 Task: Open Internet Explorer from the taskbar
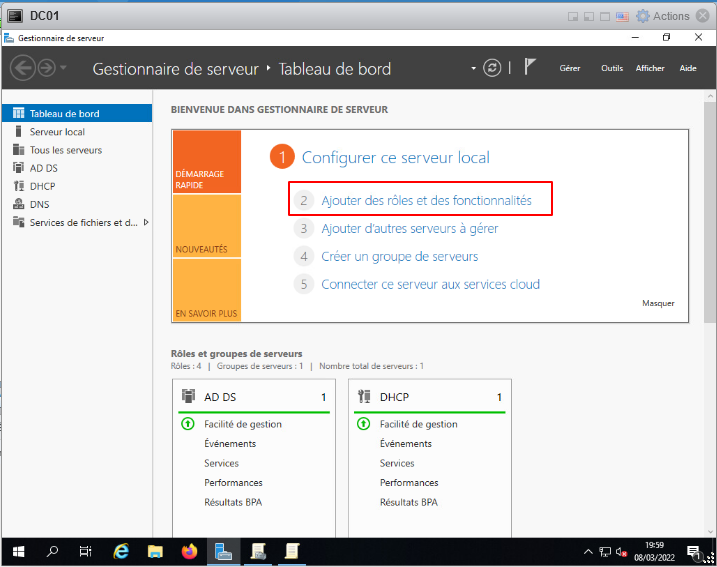(x=122, y=551)
